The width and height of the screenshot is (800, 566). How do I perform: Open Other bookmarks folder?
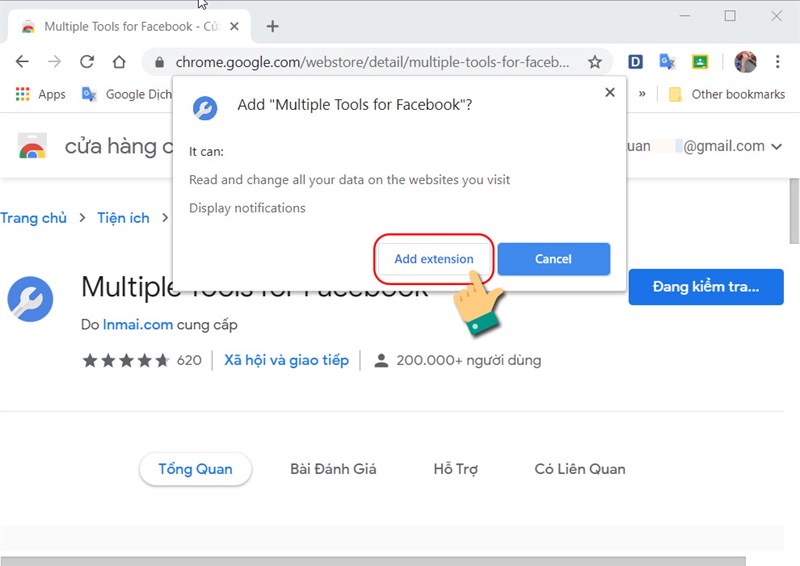(727, 94)
